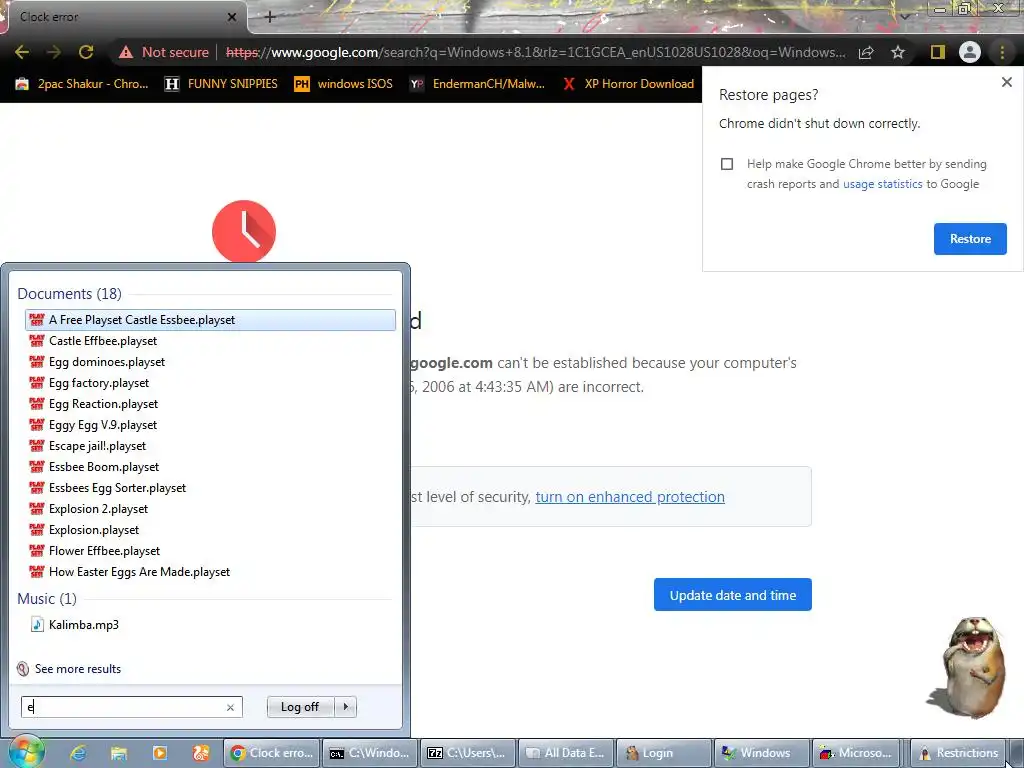This screenshot has height=768, width=1024.
Task: Close the Clock error tab
Action: click(x=232, y=17)
